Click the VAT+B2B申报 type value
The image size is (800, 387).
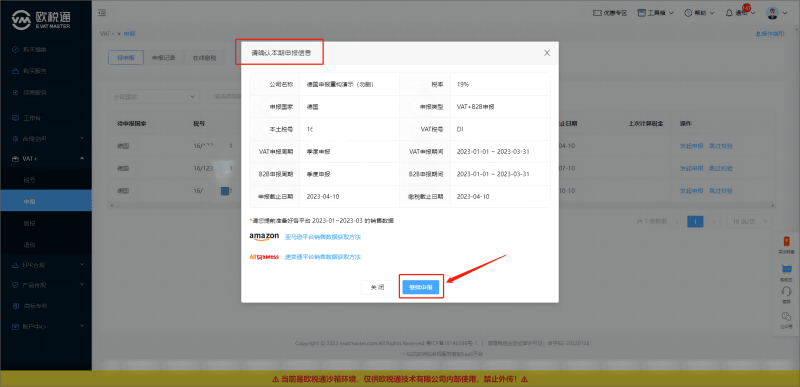click(x=476, y=107)
